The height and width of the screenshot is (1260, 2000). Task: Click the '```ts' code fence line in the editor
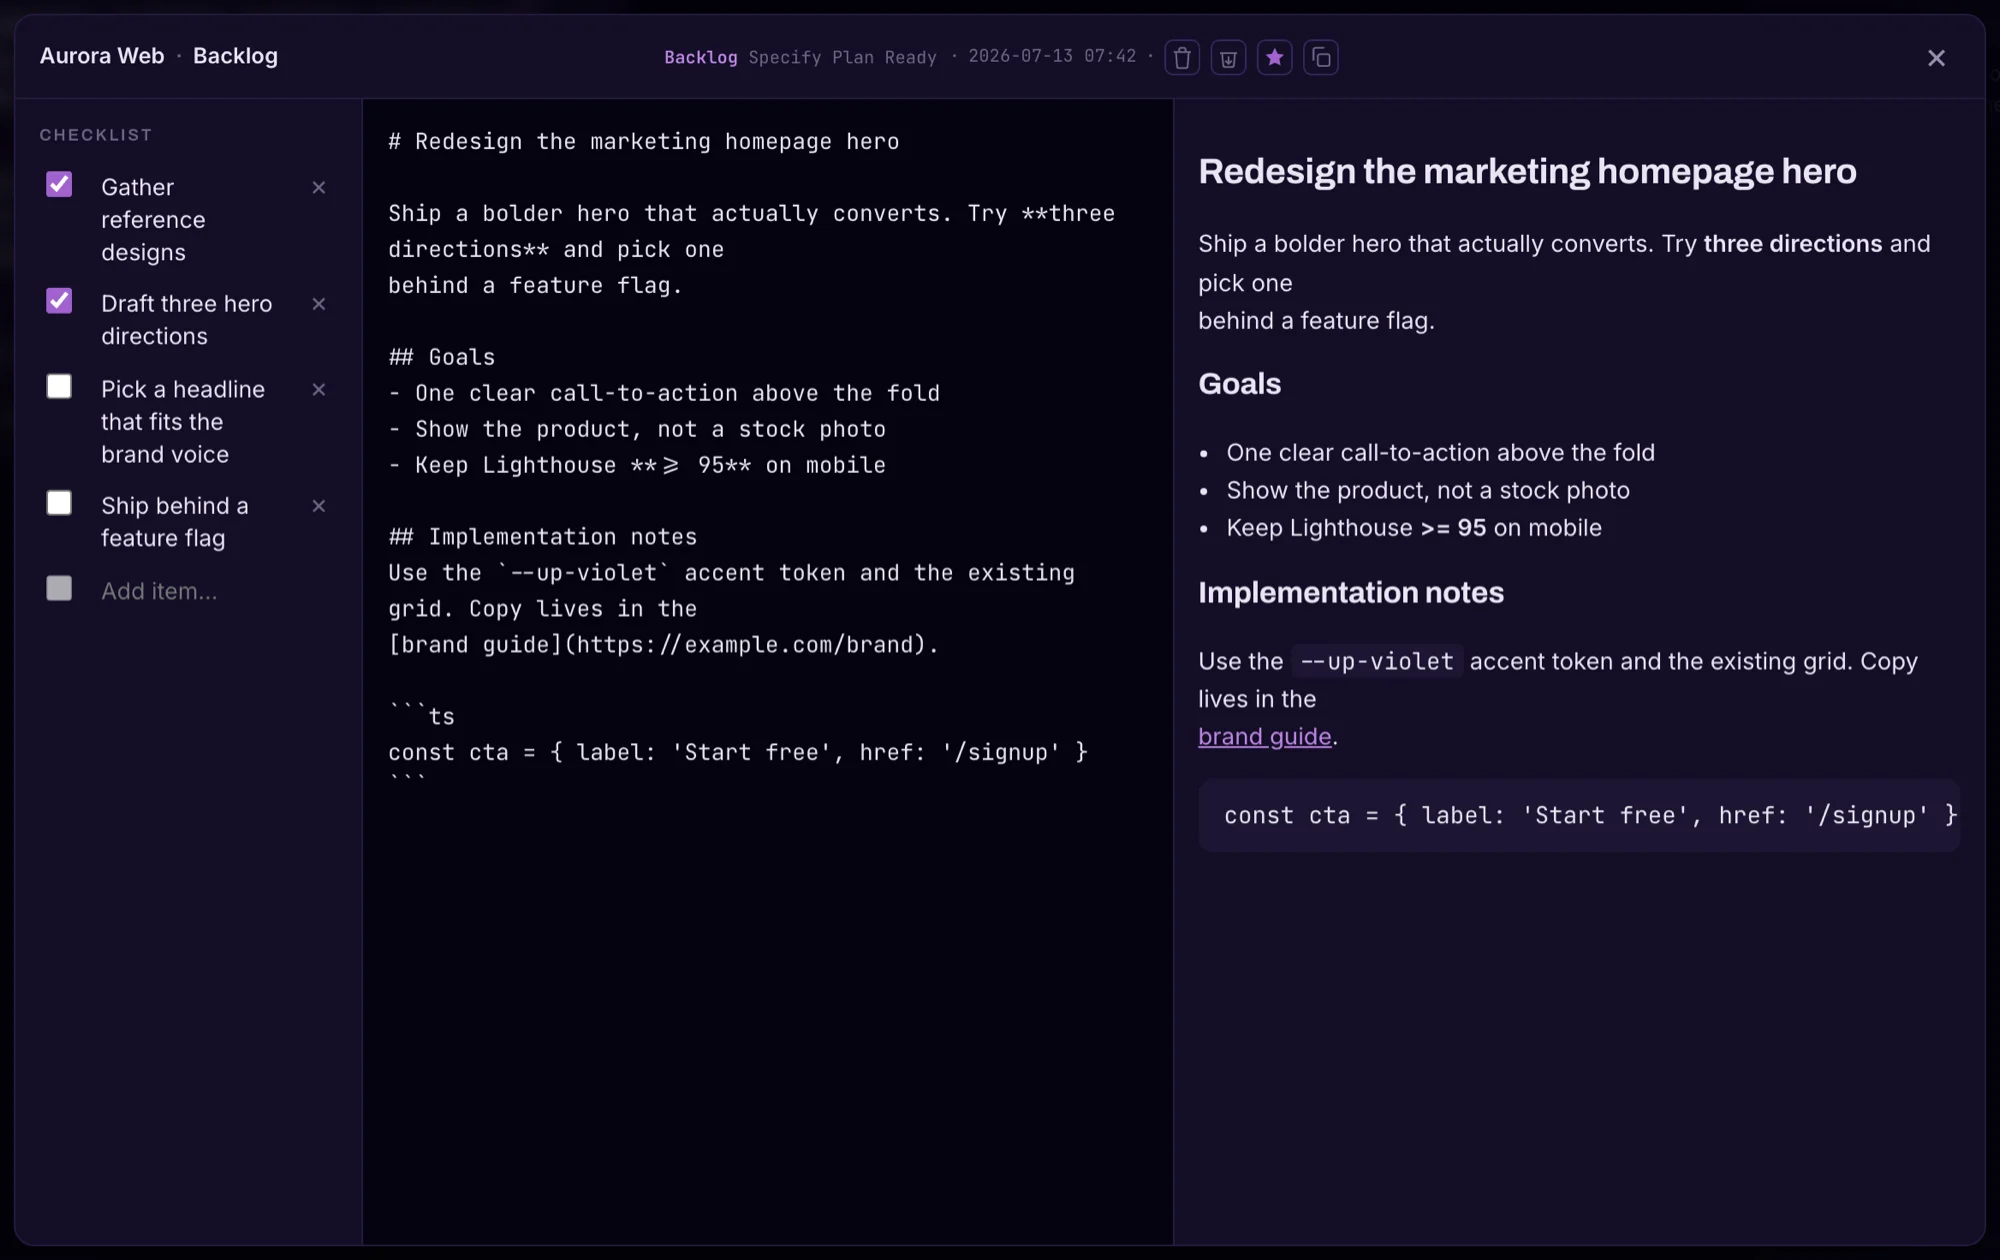coord(421,716)
